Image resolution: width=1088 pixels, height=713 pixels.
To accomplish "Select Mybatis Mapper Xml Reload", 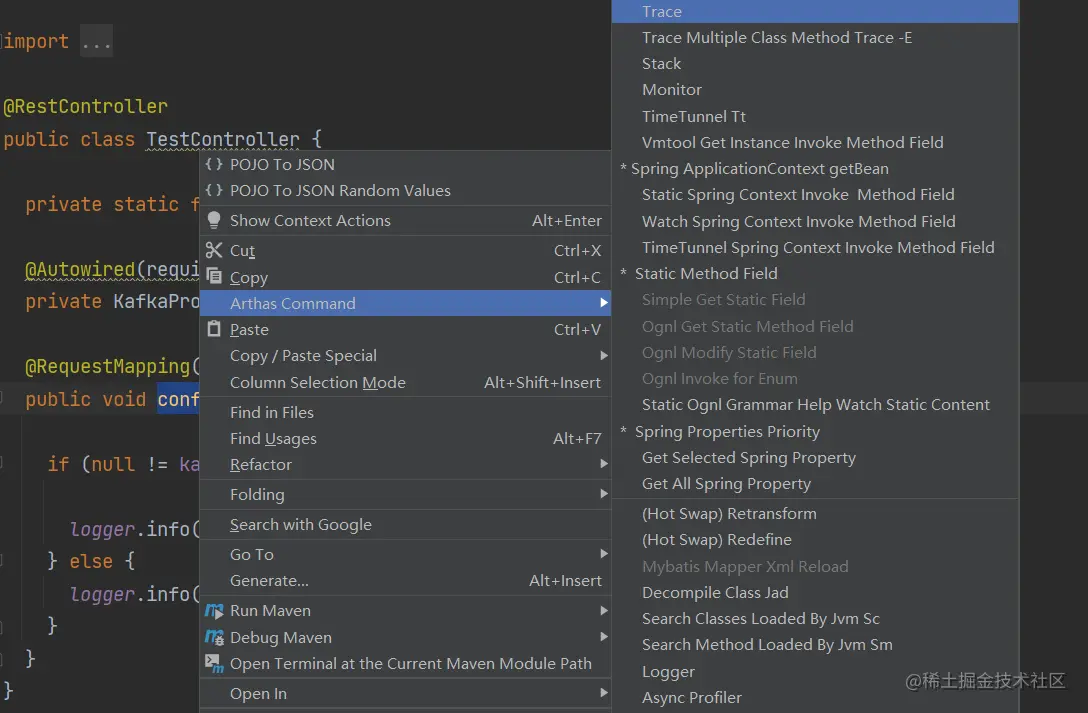I will 815,567.
